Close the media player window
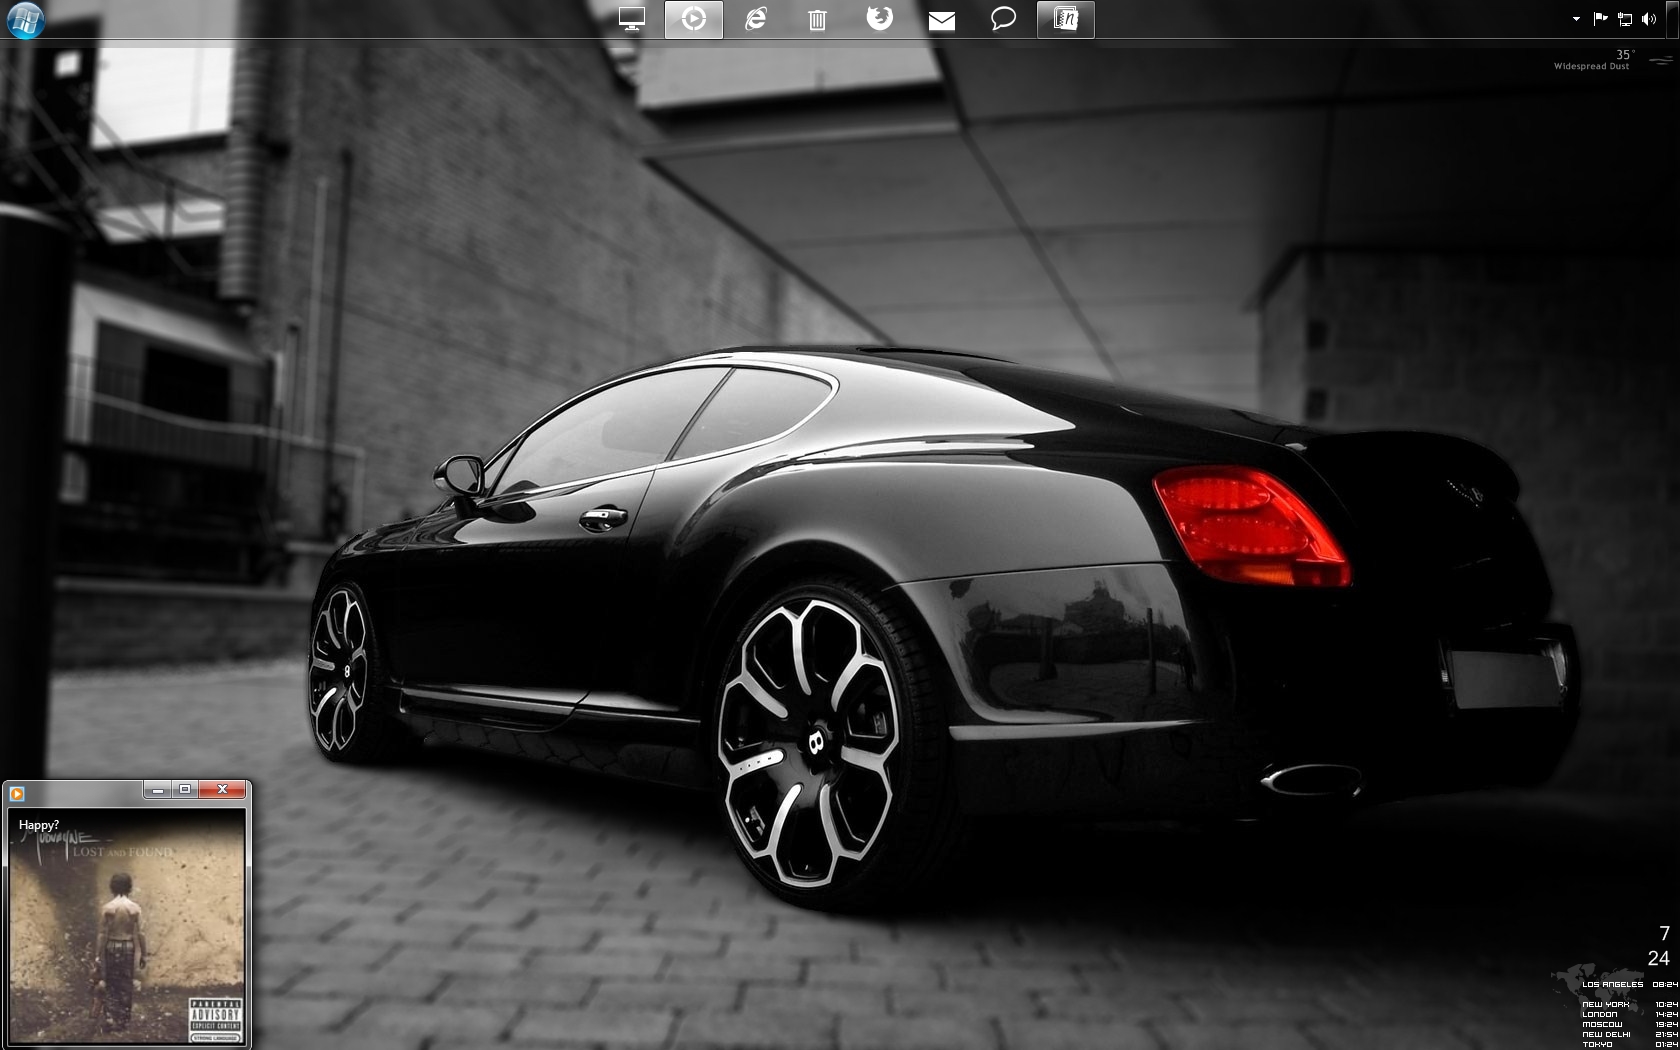This screenshot has height=1050, width=1680. tap(222, 790)
